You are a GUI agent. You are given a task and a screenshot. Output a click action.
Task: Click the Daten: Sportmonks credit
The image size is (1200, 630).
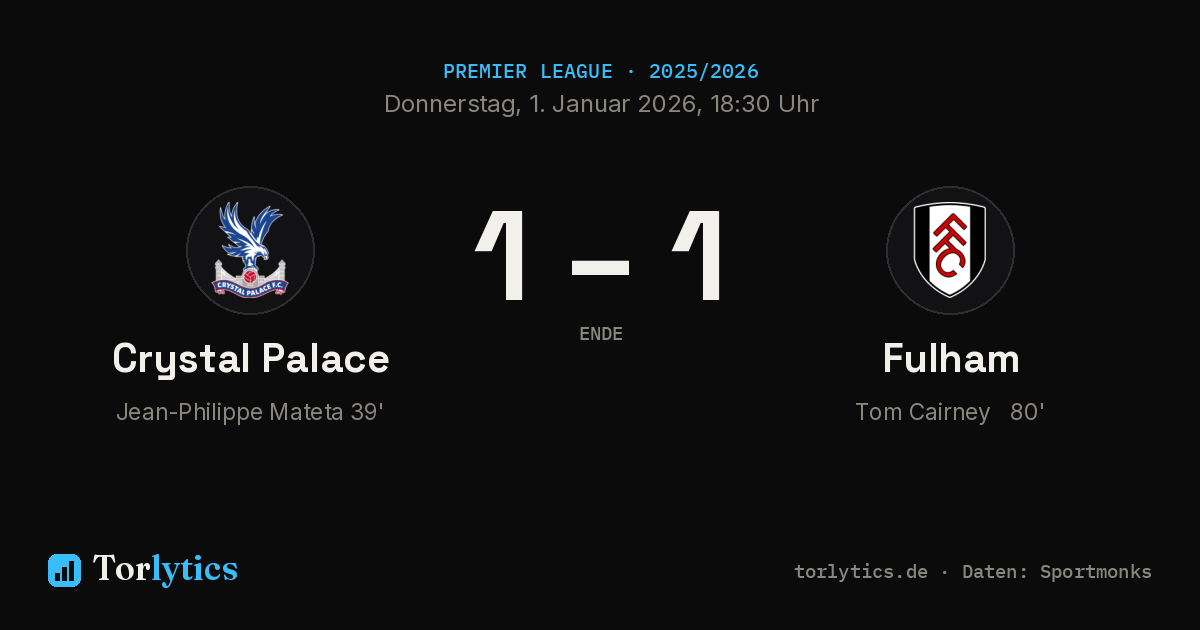pyautogui.click(x=1057, y=572)
